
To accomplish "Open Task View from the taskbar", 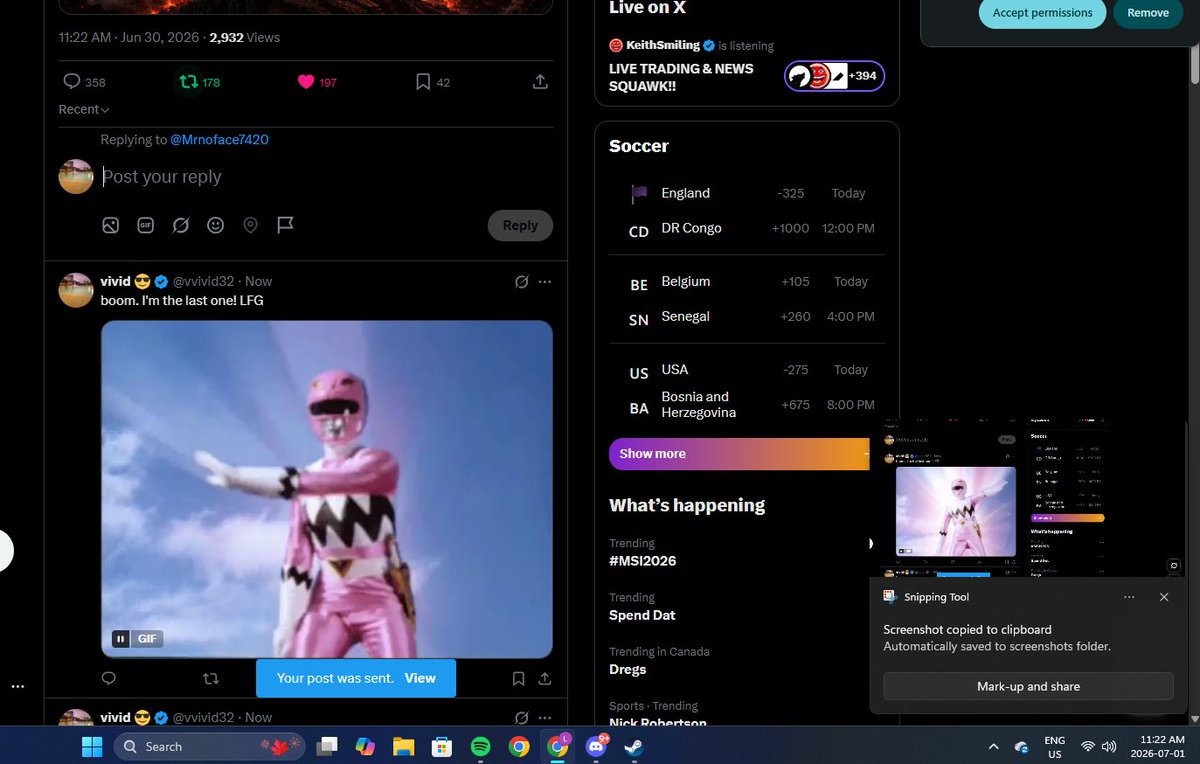I will pyautogui.click(x=328, y=747).
